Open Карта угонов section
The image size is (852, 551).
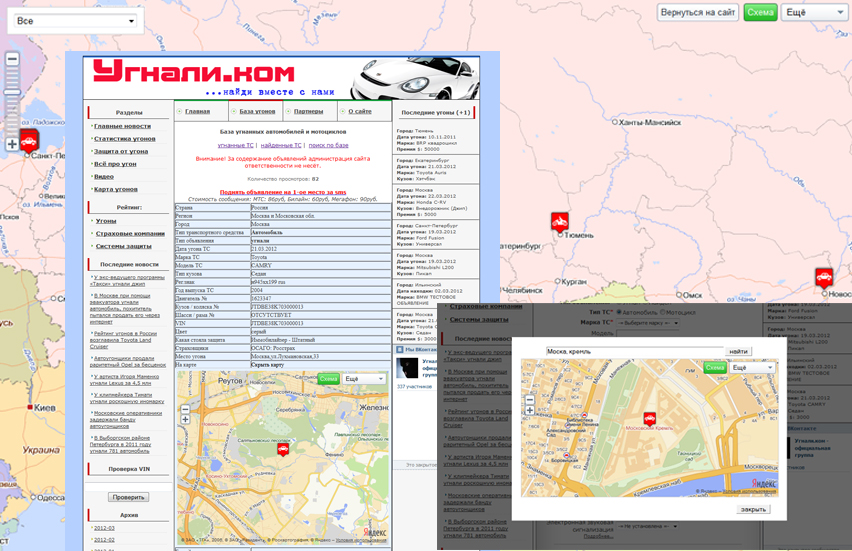(x=116, y=189)
